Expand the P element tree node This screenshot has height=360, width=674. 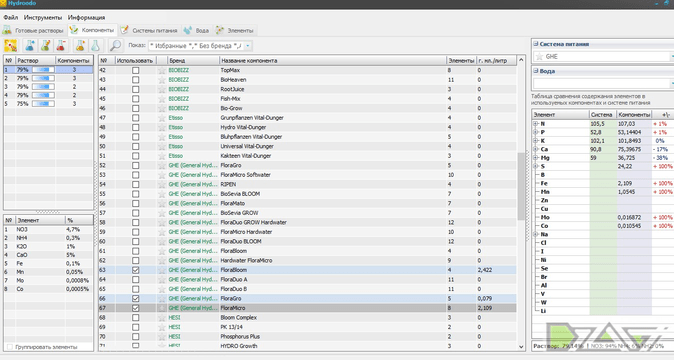click(536, 132)
